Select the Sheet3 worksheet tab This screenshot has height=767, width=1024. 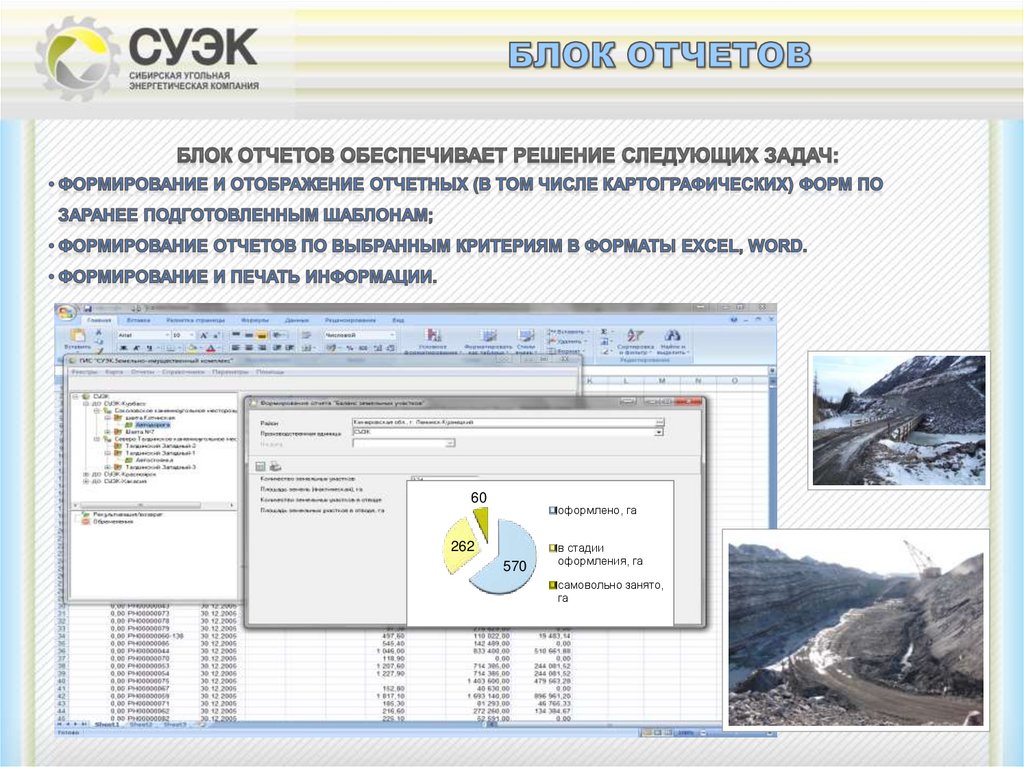[x=175, y=725]
